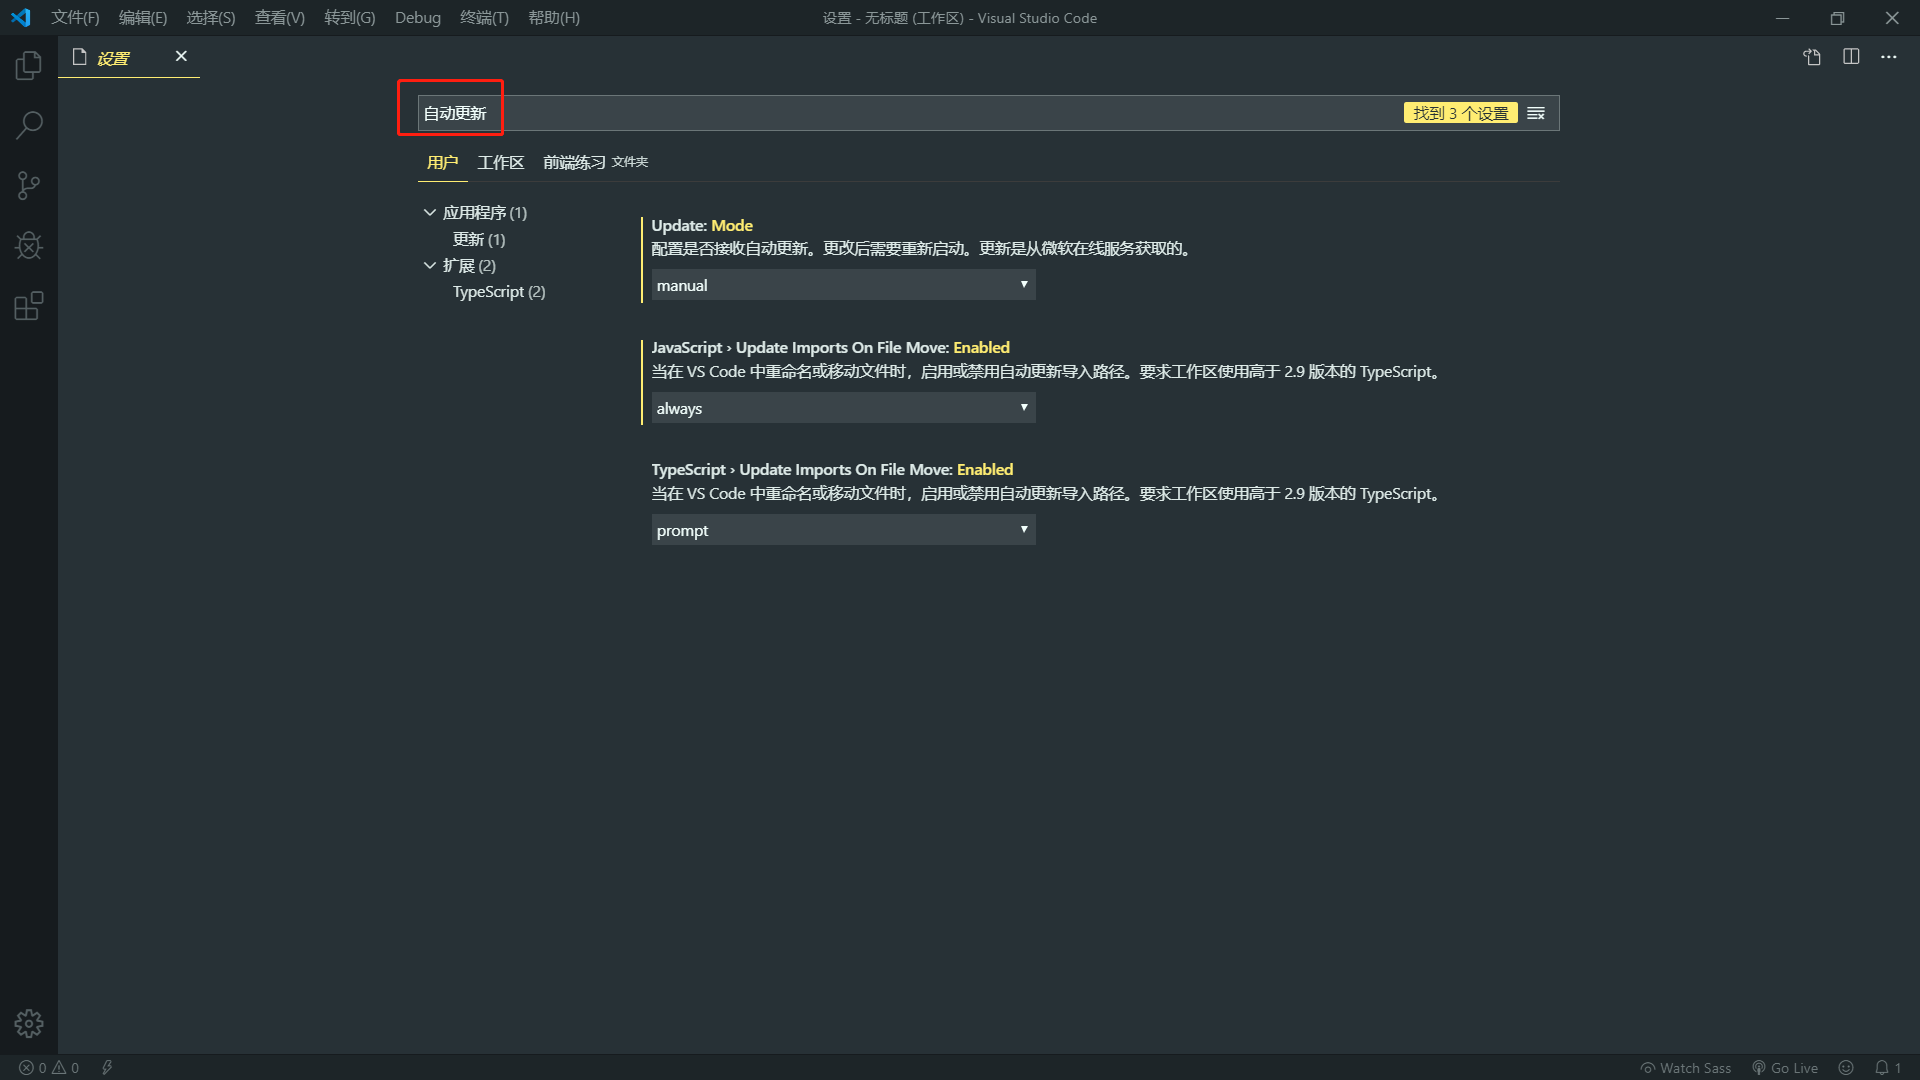Viewport: 1920px width, 1080px height.
Task: Collapse the 应用程序 tree section
Action: coord(429,212)
